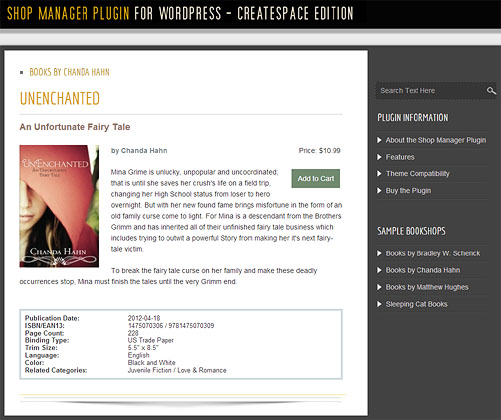Click the Plugin Information sidebar heading

(x=413, y=118)
